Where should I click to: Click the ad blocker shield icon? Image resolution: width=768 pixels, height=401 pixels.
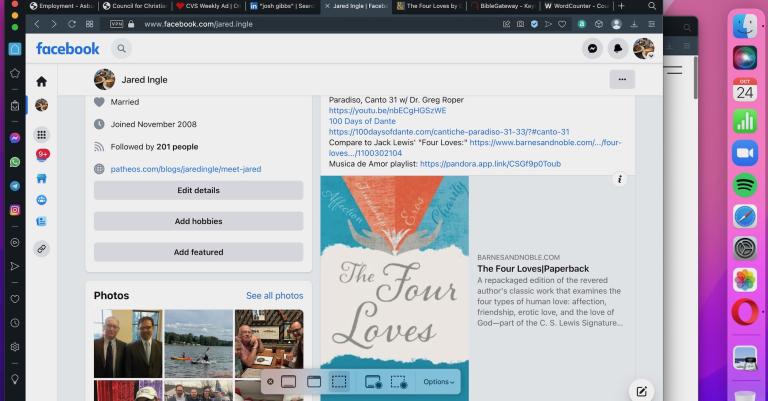[x=534, y=24]
